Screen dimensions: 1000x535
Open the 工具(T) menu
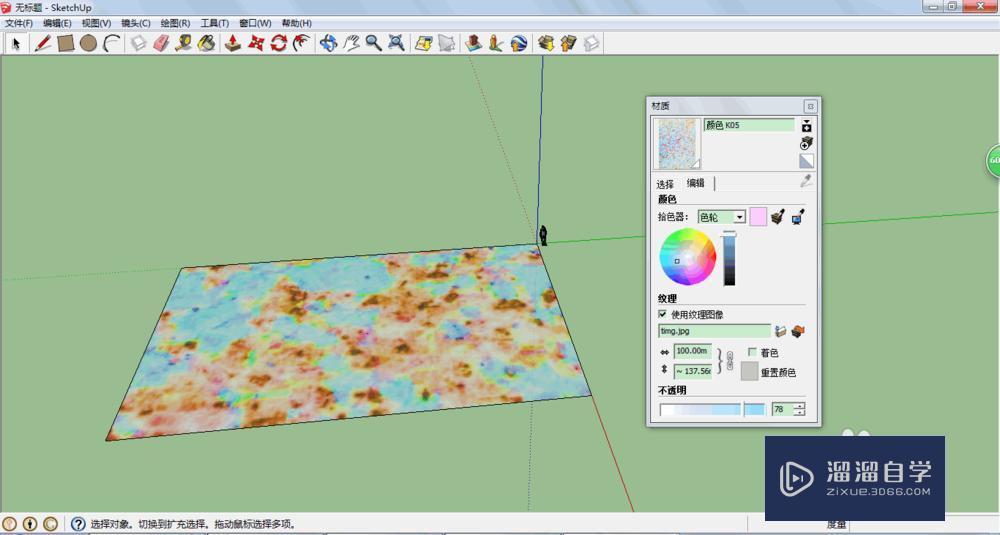pos(215,23)
